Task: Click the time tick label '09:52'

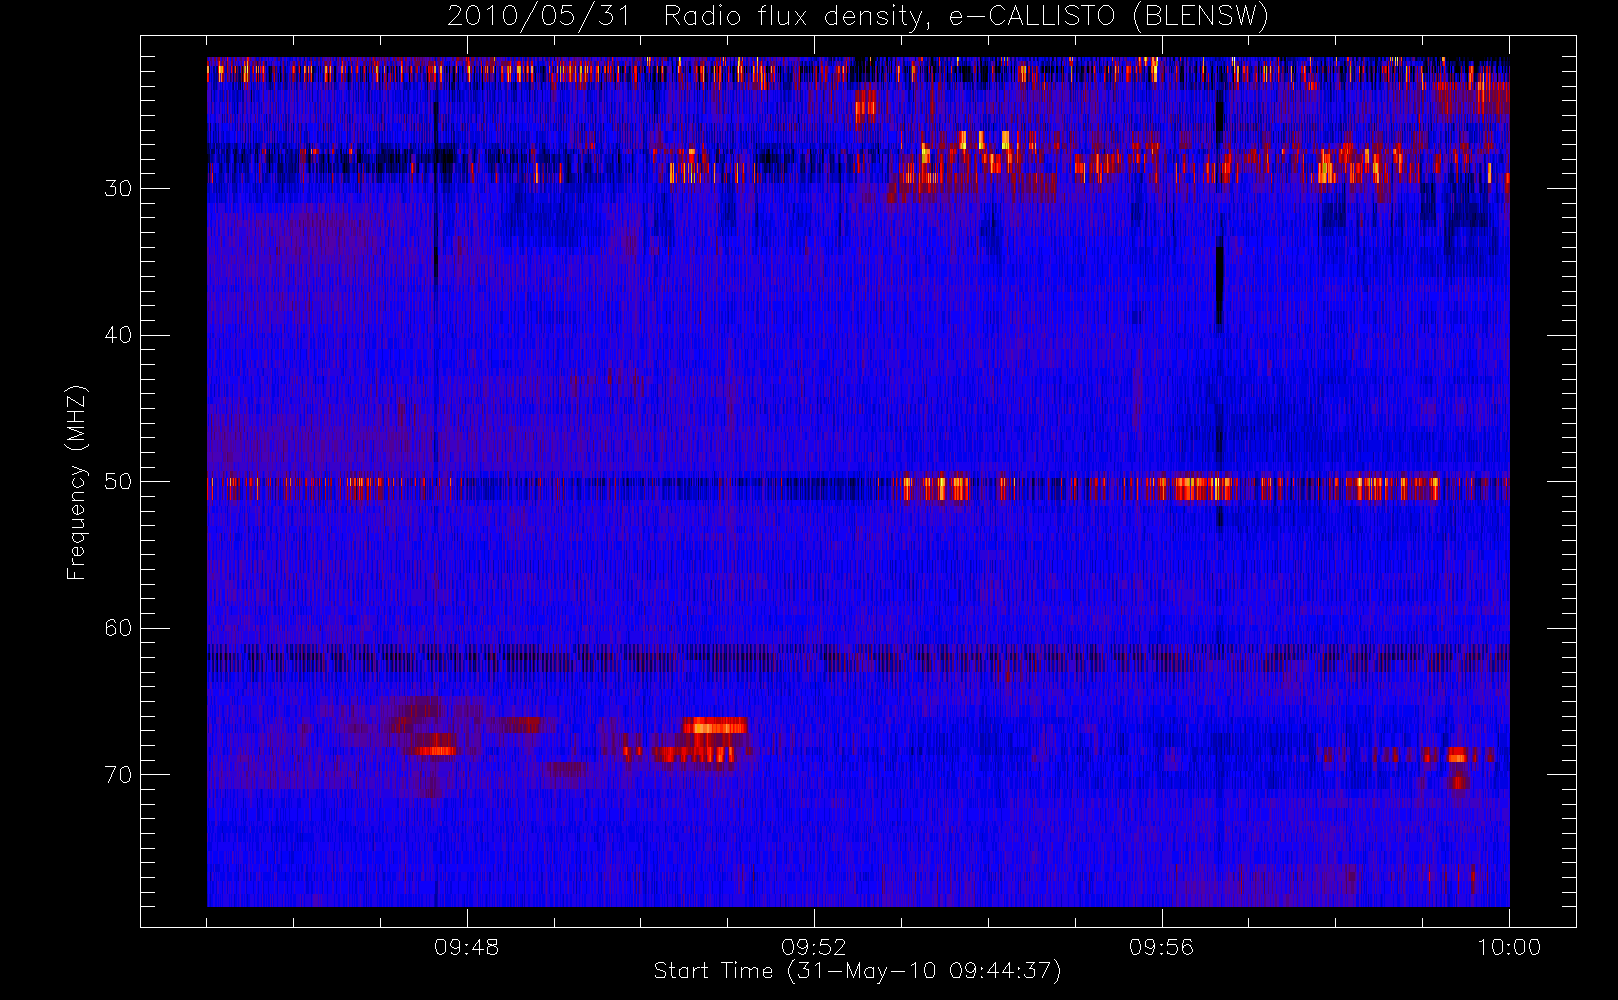Action: pyautogui.click(x=814, y=947)
